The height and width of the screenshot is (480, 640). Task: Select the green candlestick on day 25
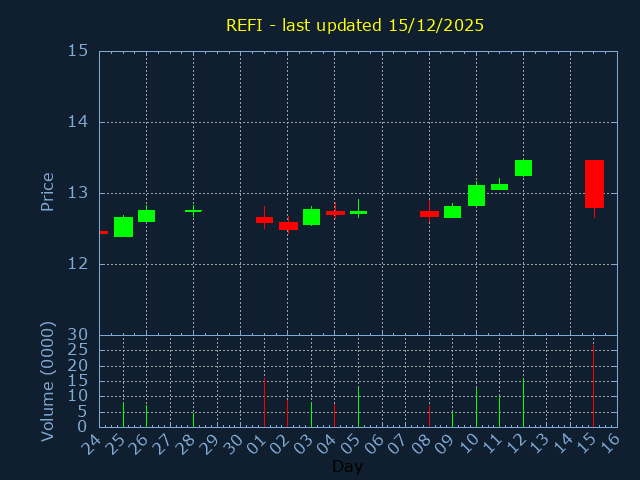(123, 227)
